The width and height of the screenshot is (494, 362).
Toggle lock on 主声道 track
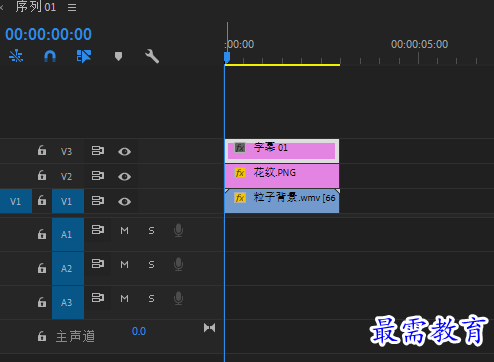[x=42, y=336]
